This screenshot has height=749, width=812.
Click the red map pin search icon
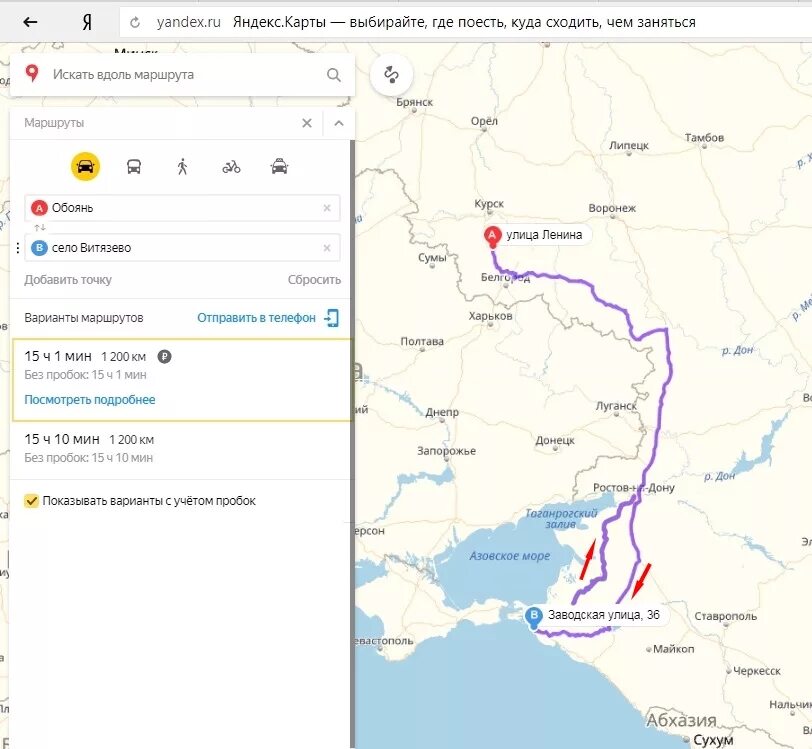click(x=32, y=74)
